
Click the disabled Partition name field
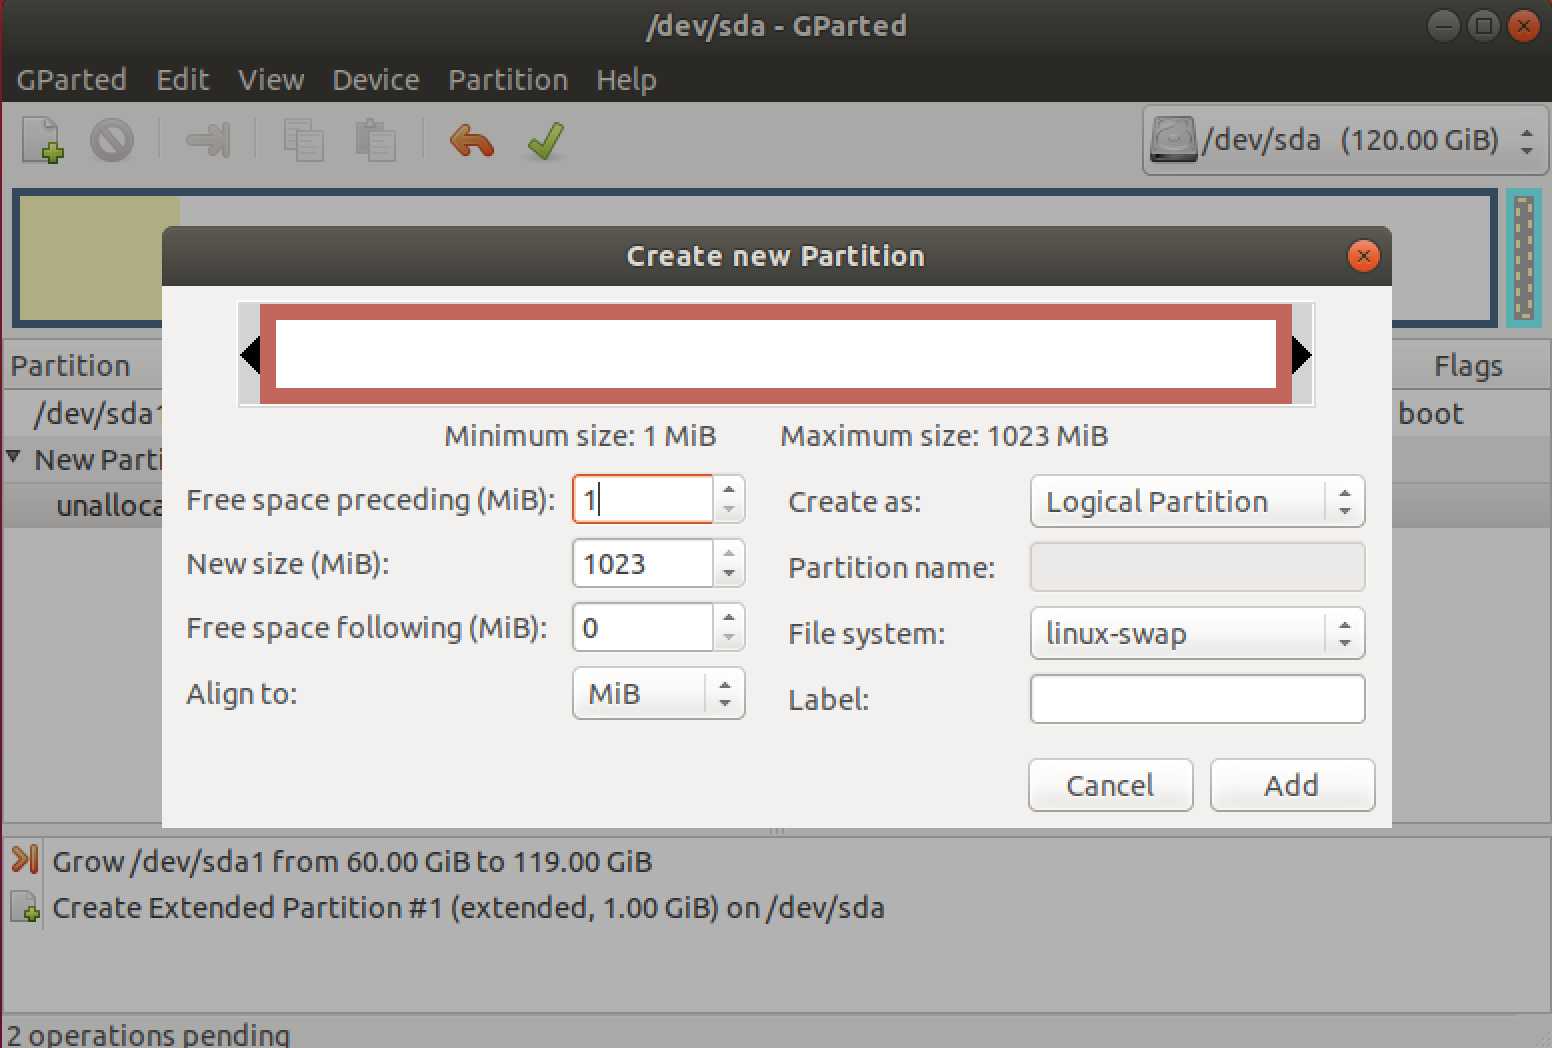click(1197, 567)
